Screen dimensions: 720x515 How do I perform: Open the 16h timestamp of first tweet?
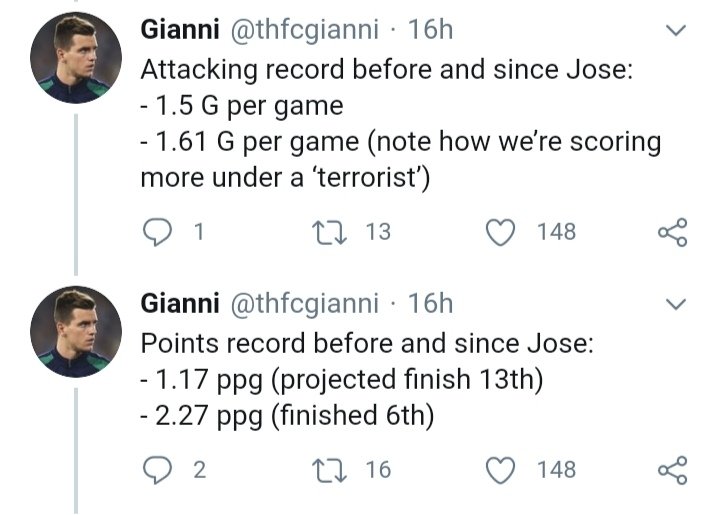(431, 31)
